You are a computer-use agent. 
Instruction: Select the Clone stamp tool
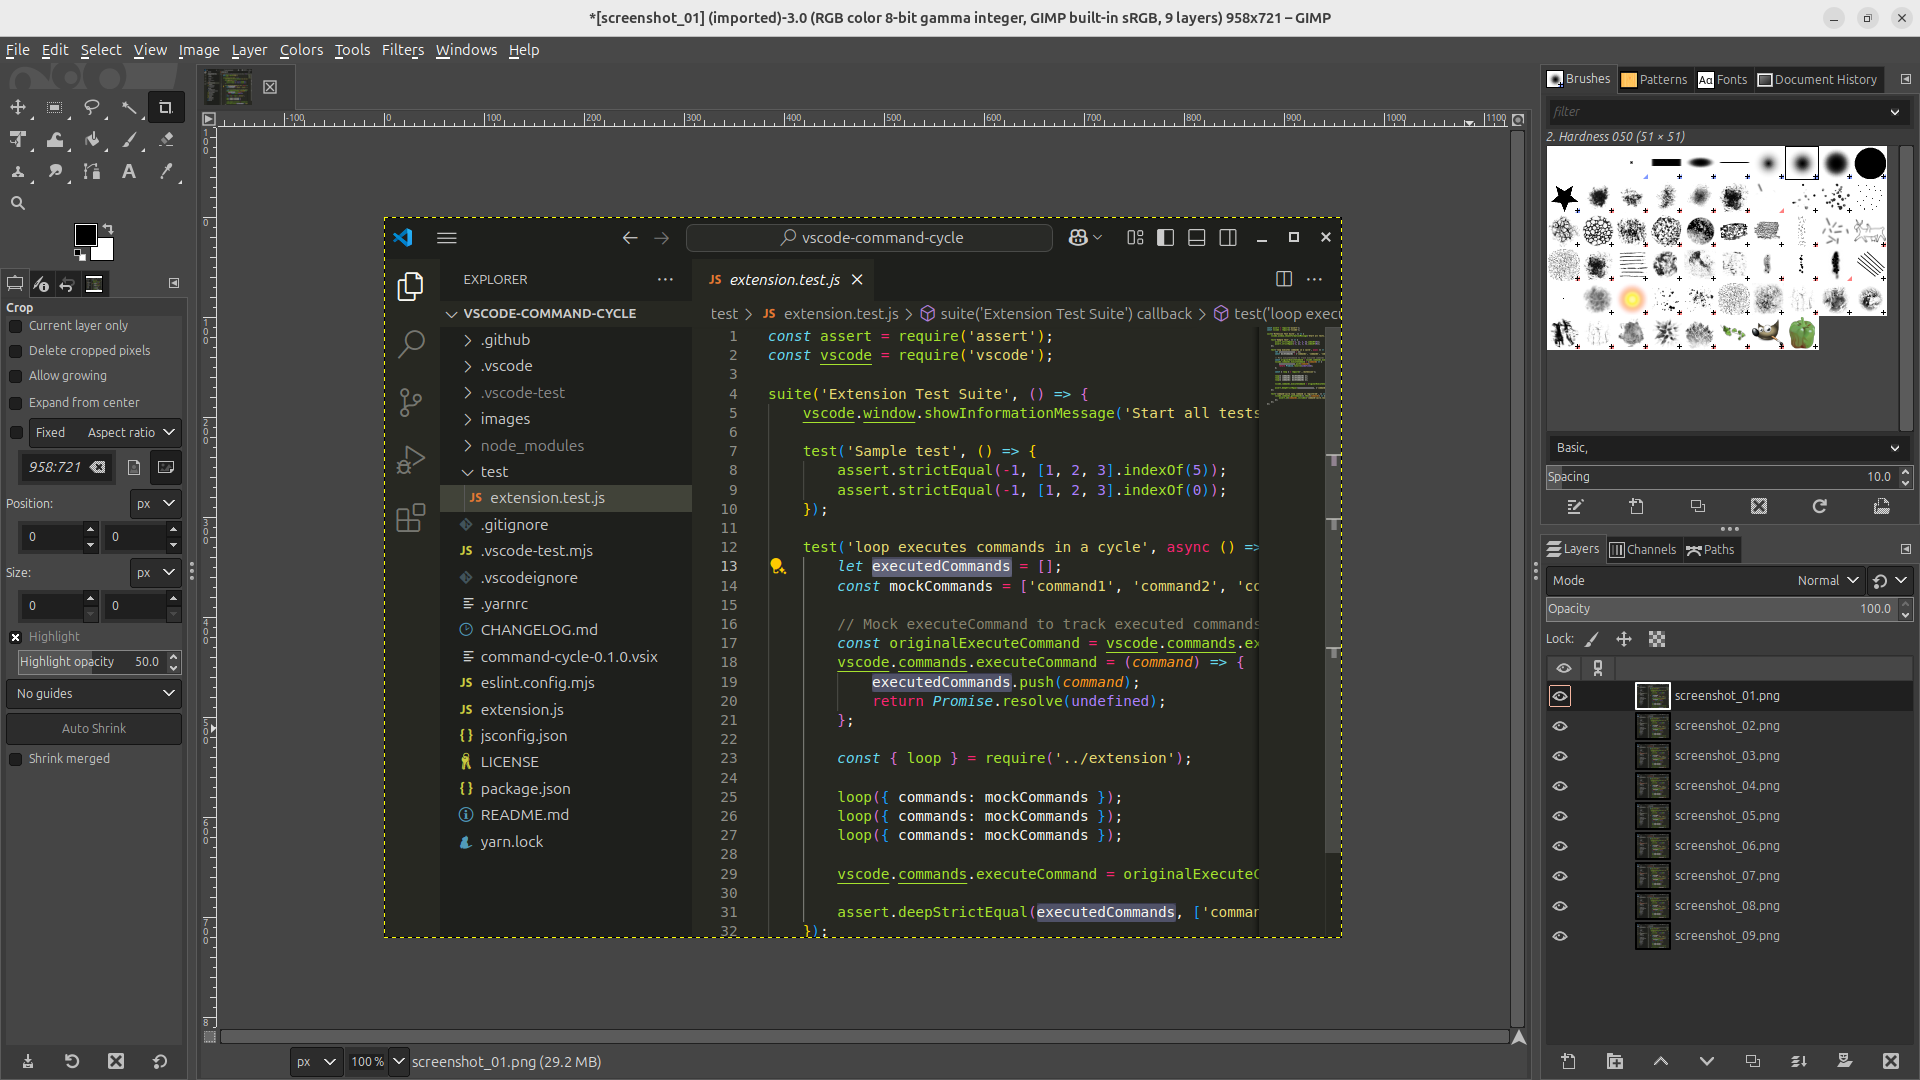18,172
